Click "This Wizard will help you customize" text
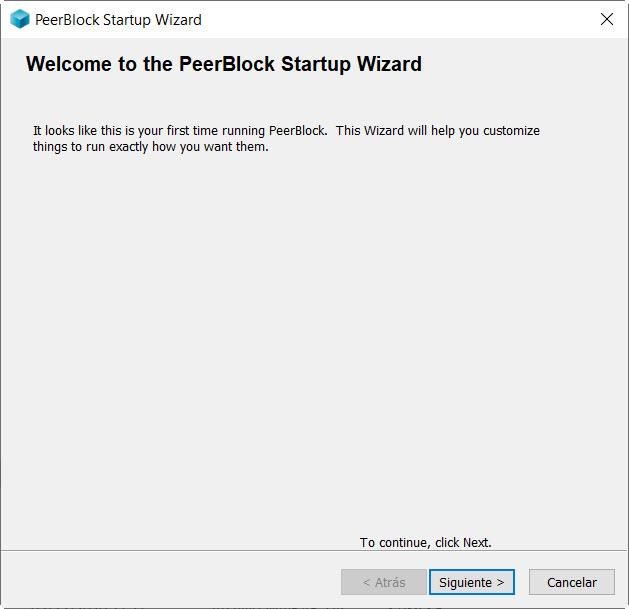The height and width of the screenshot is (609, 629). [438, 131]
